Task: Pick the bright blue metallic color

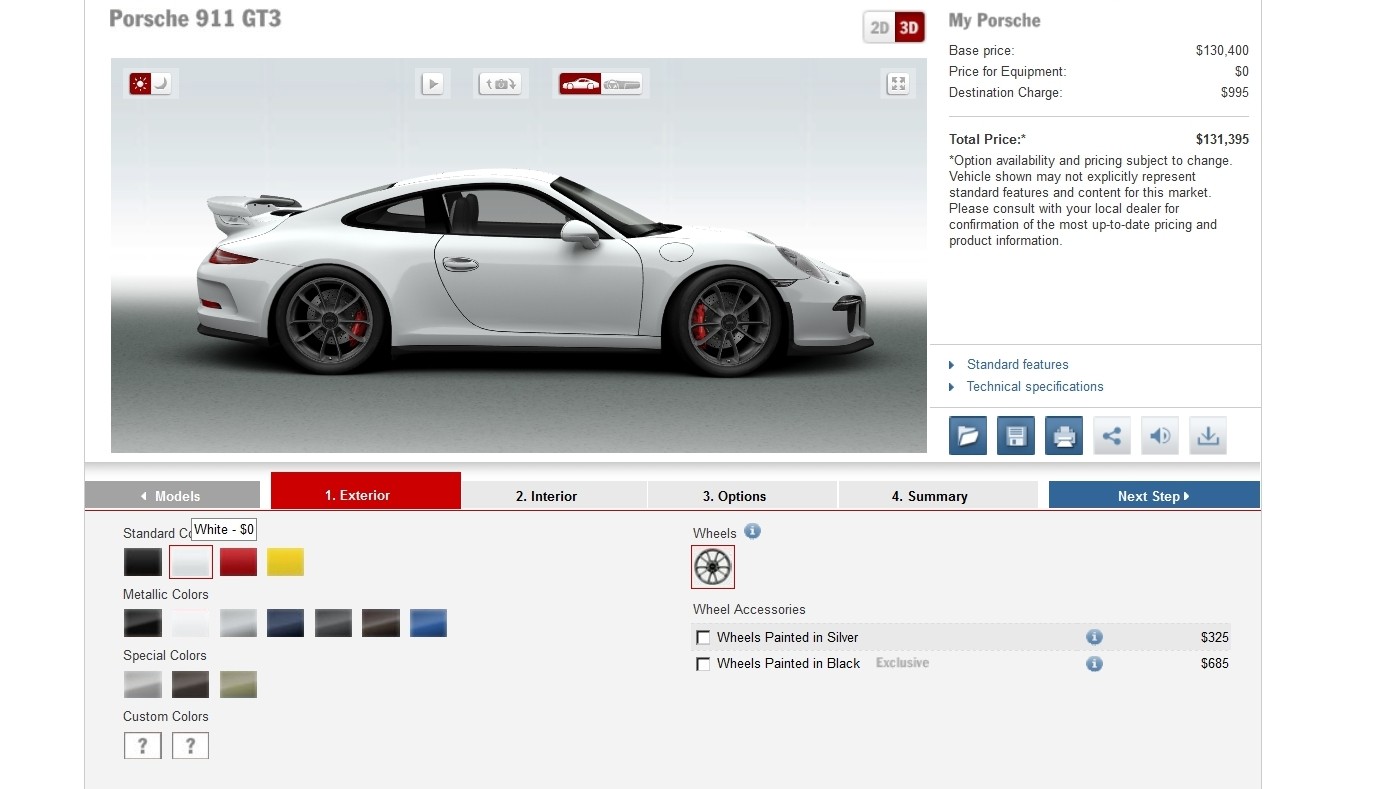Action: pyautogui.click(x=428, y=623)
